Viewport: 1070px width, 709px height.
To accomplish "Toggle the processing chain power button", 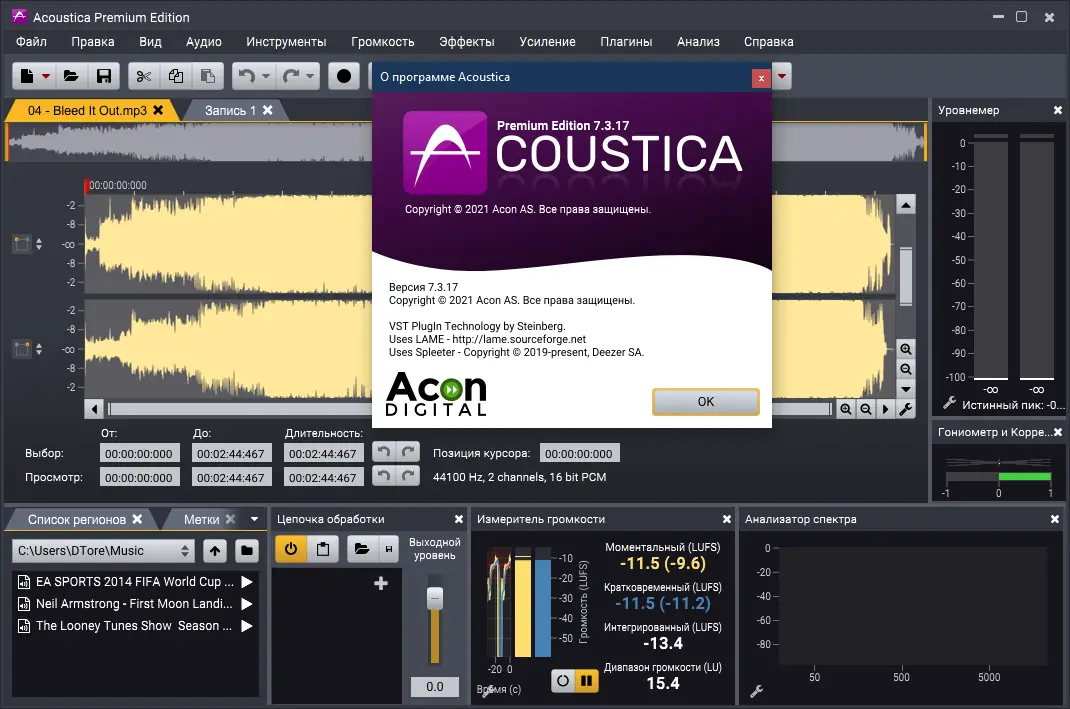I will coord(291,549).
